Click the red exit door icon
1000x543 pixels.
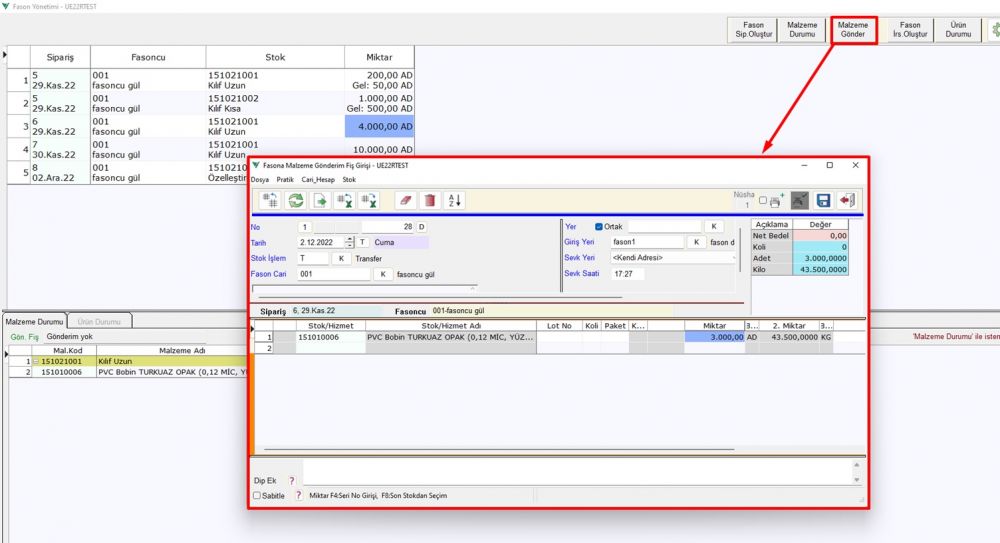click(847, 200)
